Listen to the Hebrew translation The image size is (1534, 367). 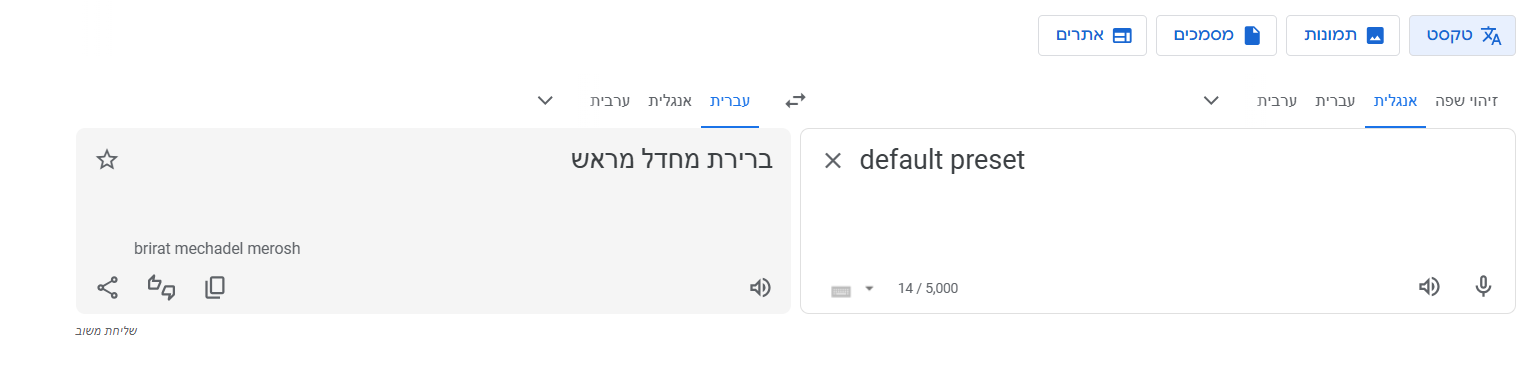(761, 288)
